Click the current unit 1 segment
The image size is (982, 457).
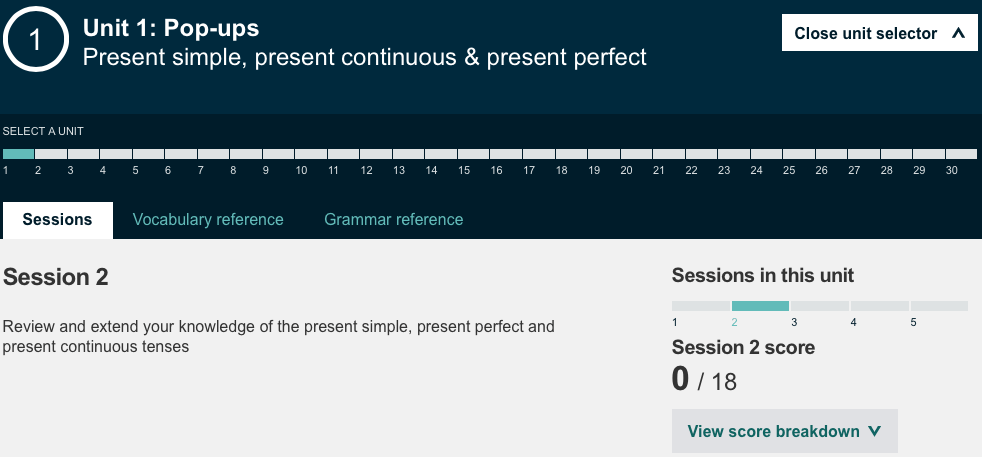coord(18,154)
